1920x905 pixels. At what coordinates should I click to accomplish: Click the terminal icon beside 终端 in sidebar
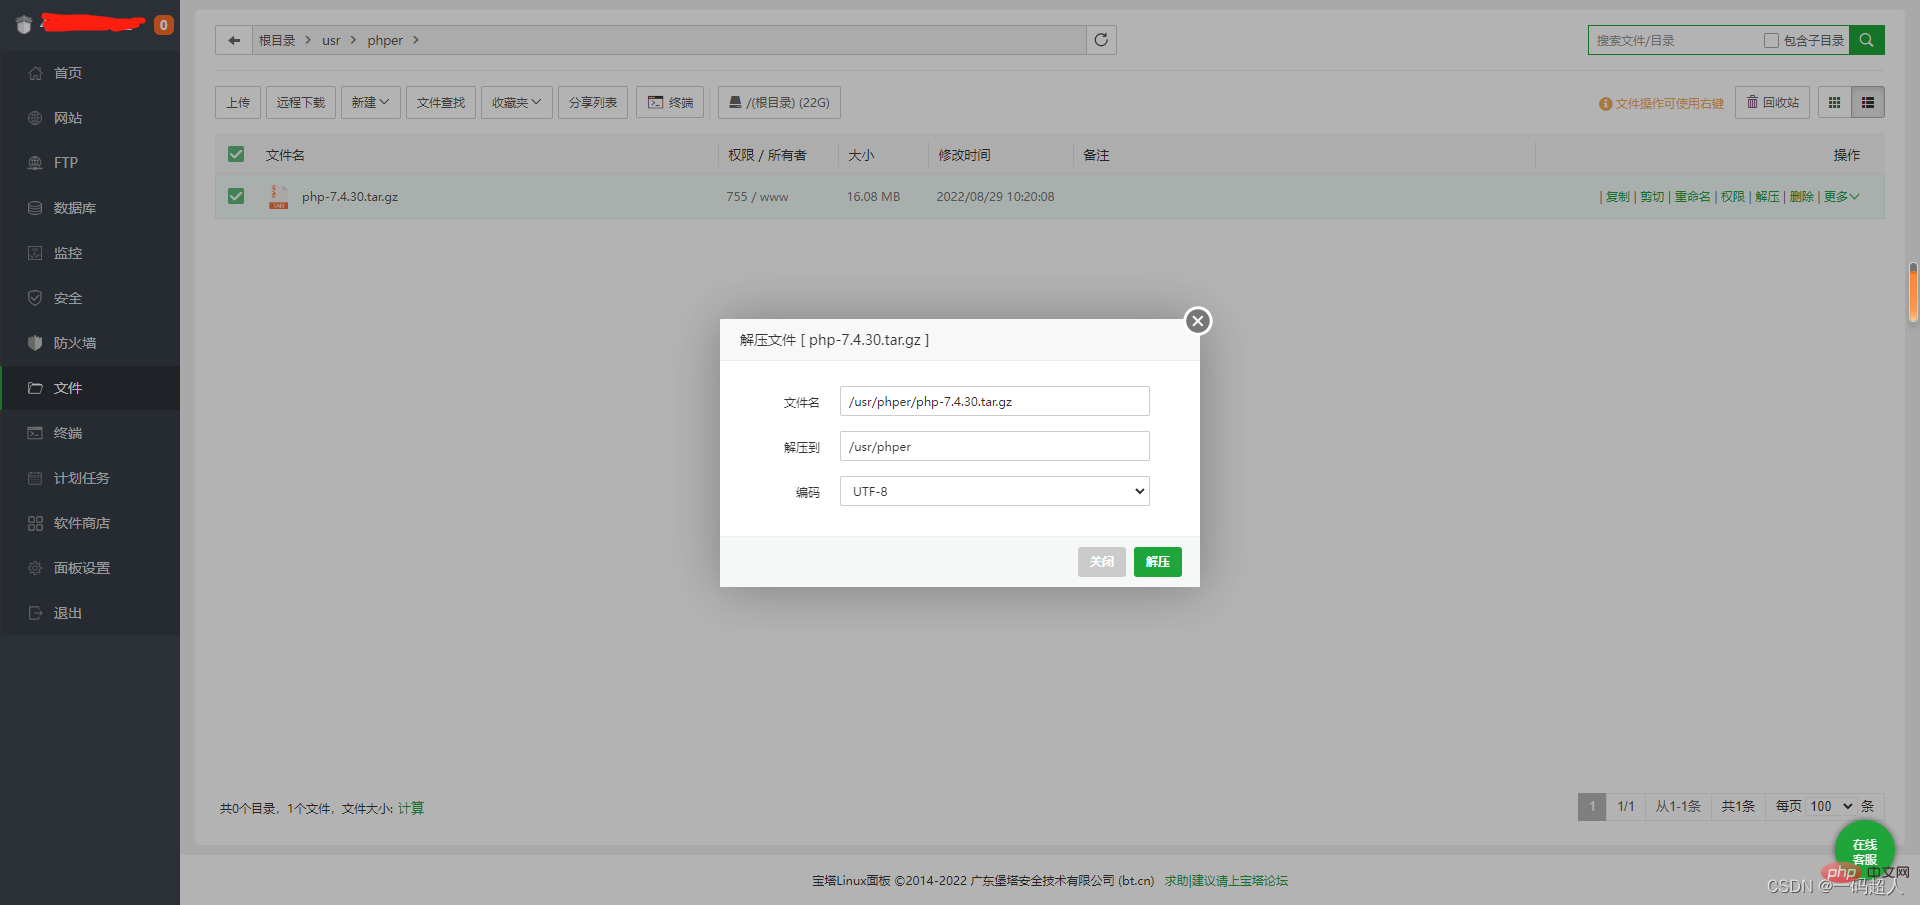tap(35, 433)
